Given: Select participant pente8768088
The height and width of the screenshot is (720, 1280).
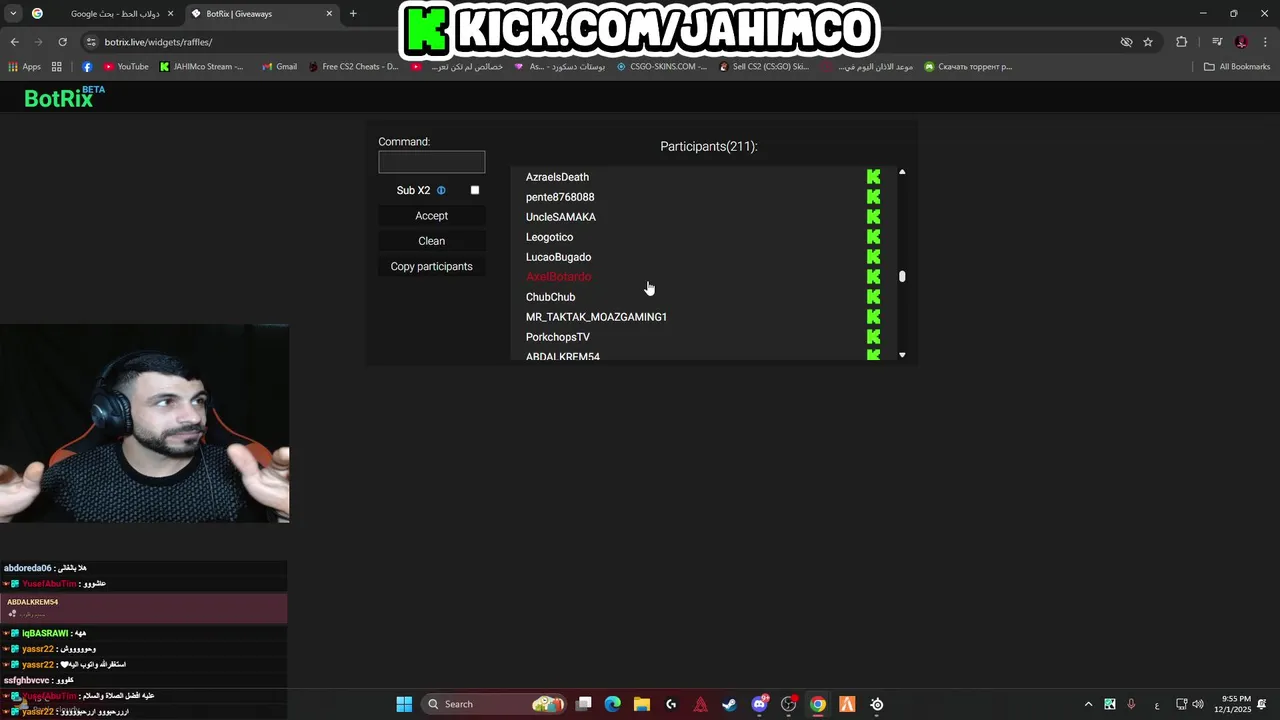Looking at the screenshot, I should coord(560,197).
